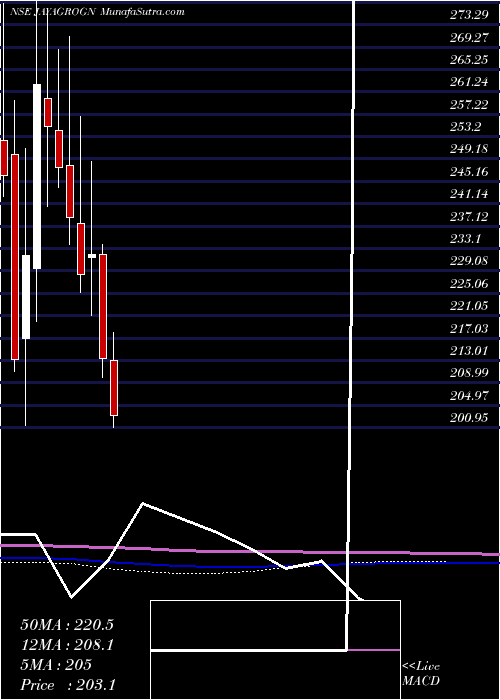Viewport: 500px width, 700px height.
Task: Select the small white doji candle near 230
Action: (92, 256)
